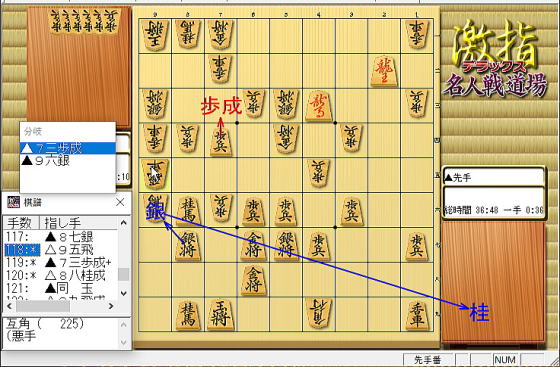Click the vertical scrollbar thumb in move list
The height and width of the screenshot is (367, 560).
point(124,274)
